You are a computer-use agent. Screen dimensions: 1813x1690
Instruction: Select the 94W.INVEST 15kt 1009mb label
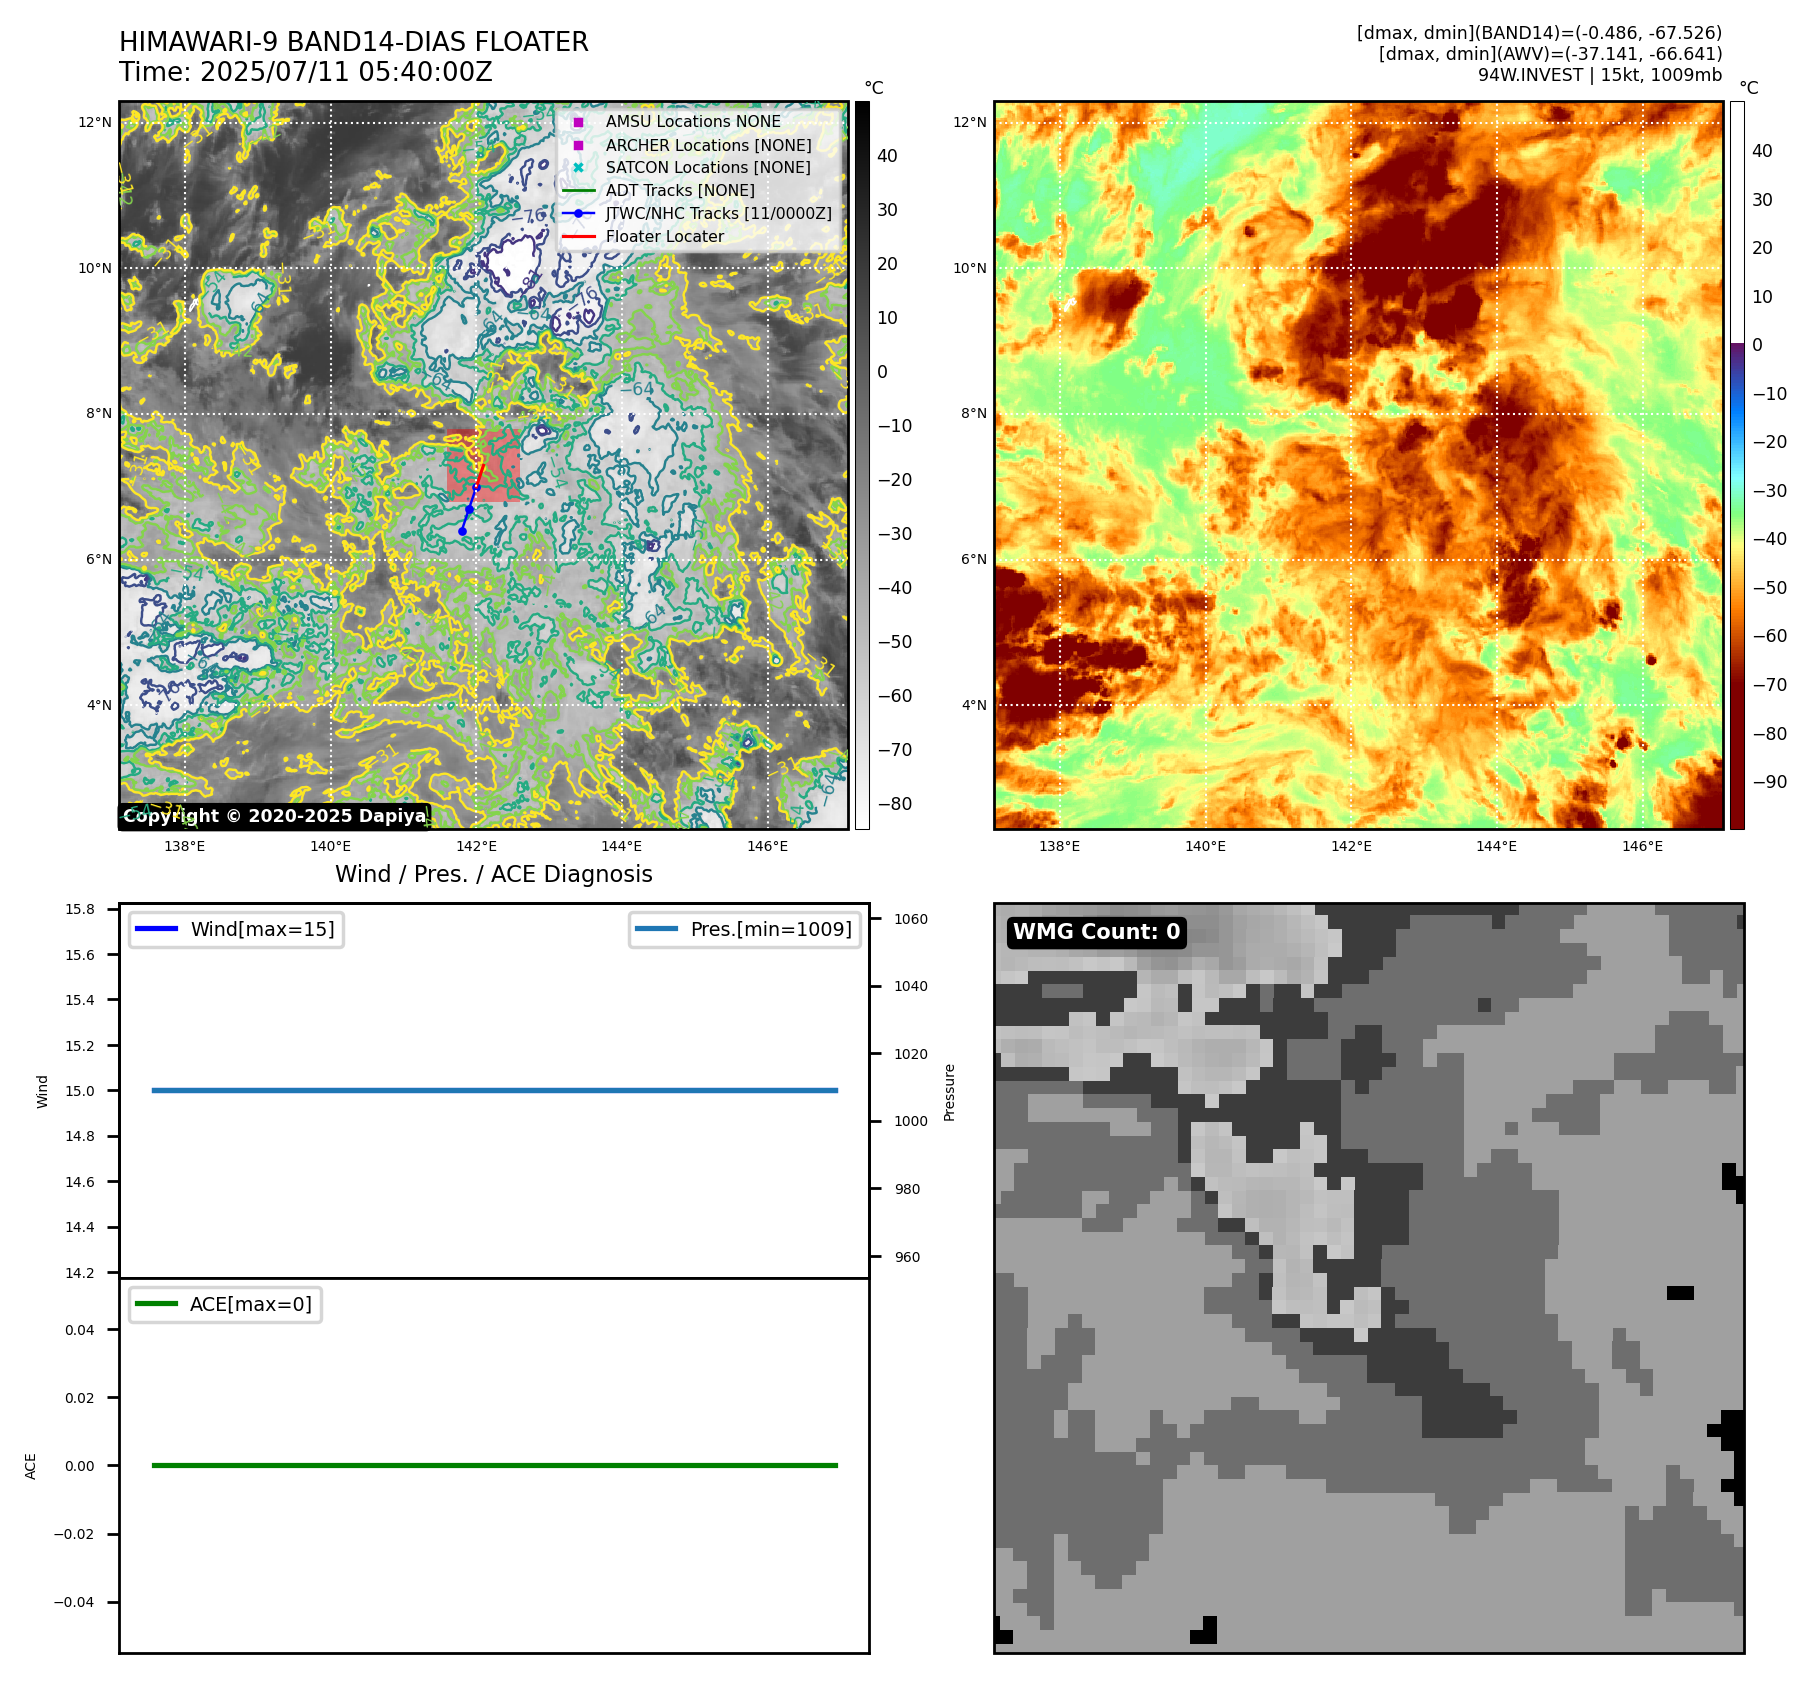[x=1600, y=75]
